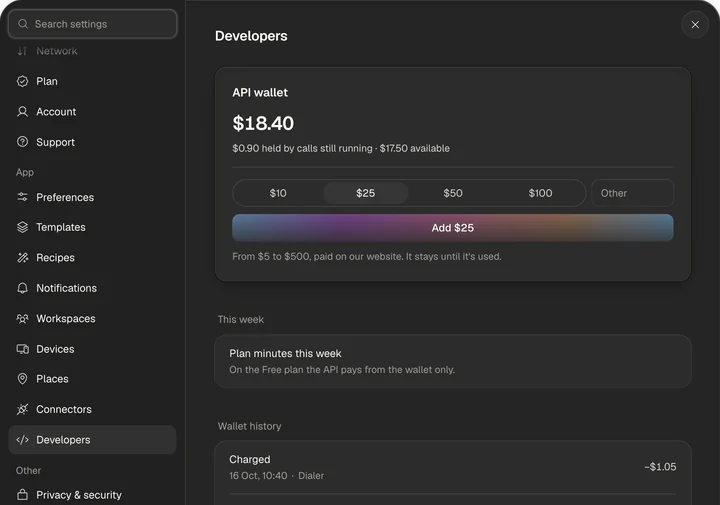This screenshot has width=720, height=505.
Task: Select Places in the sidebar
Action: pyautogui.click(x=92, y=379)
